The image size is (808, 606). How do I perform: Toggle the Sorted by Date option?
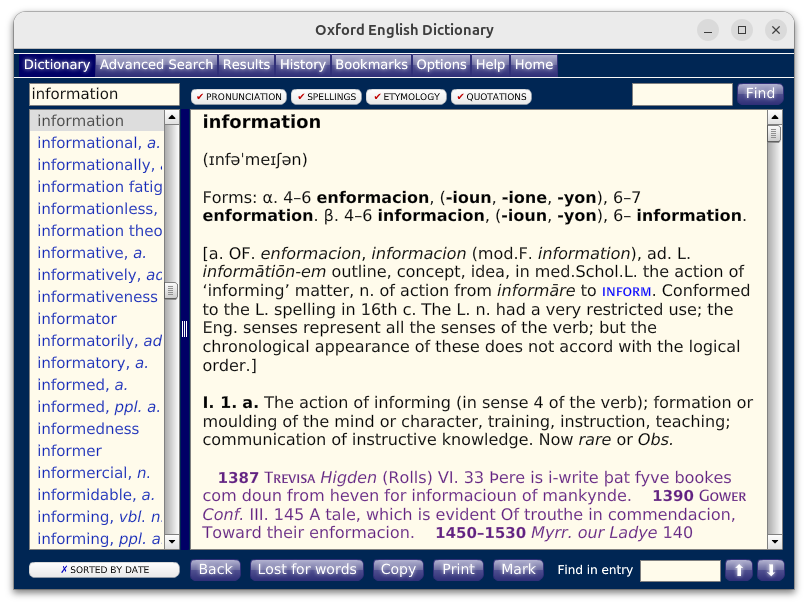point(105,569)
